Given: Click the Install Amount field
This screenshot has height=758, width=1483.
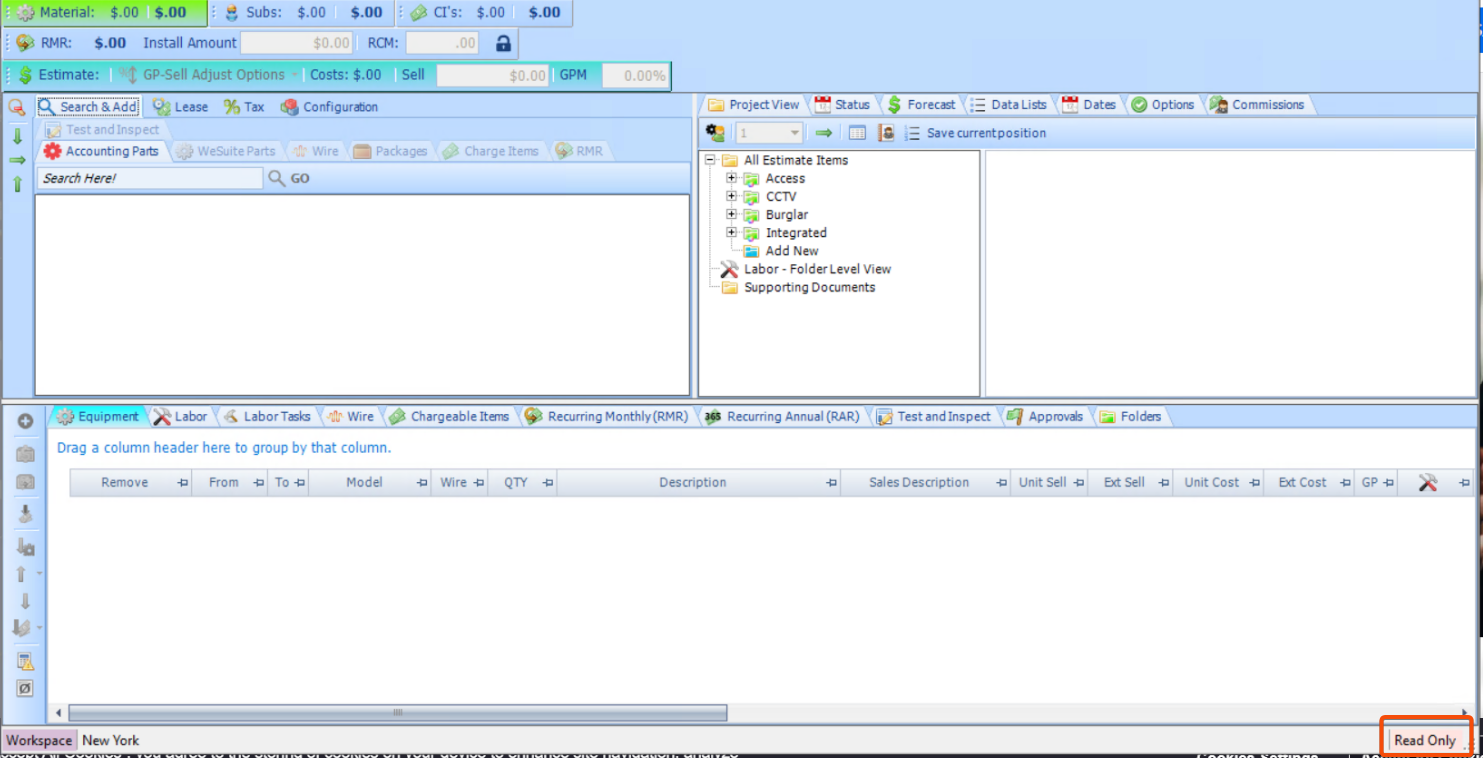Looking at the screenshot, I should [297, 43].
